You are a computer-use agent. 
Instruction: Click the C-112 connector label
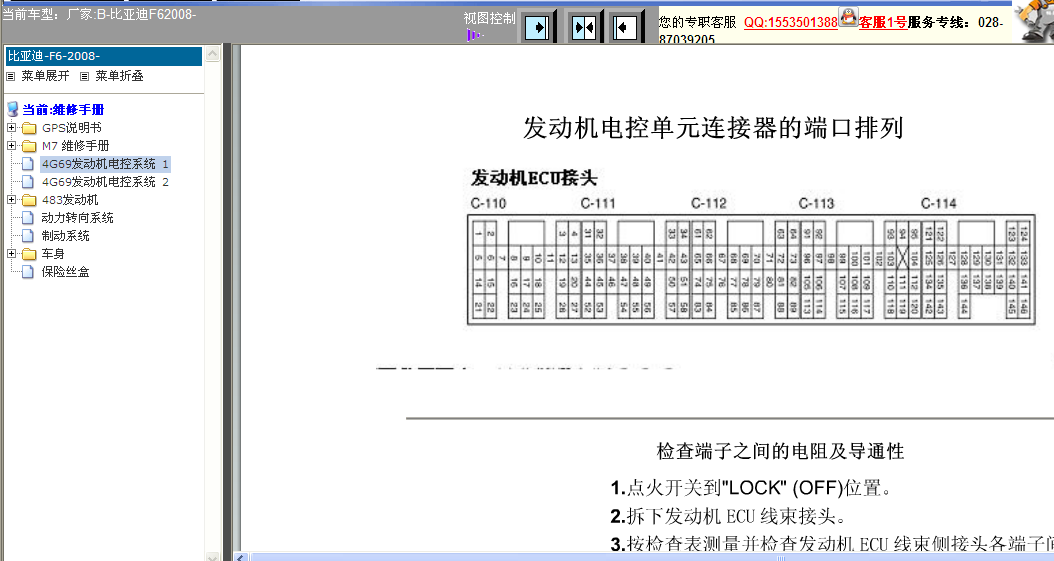708,204
